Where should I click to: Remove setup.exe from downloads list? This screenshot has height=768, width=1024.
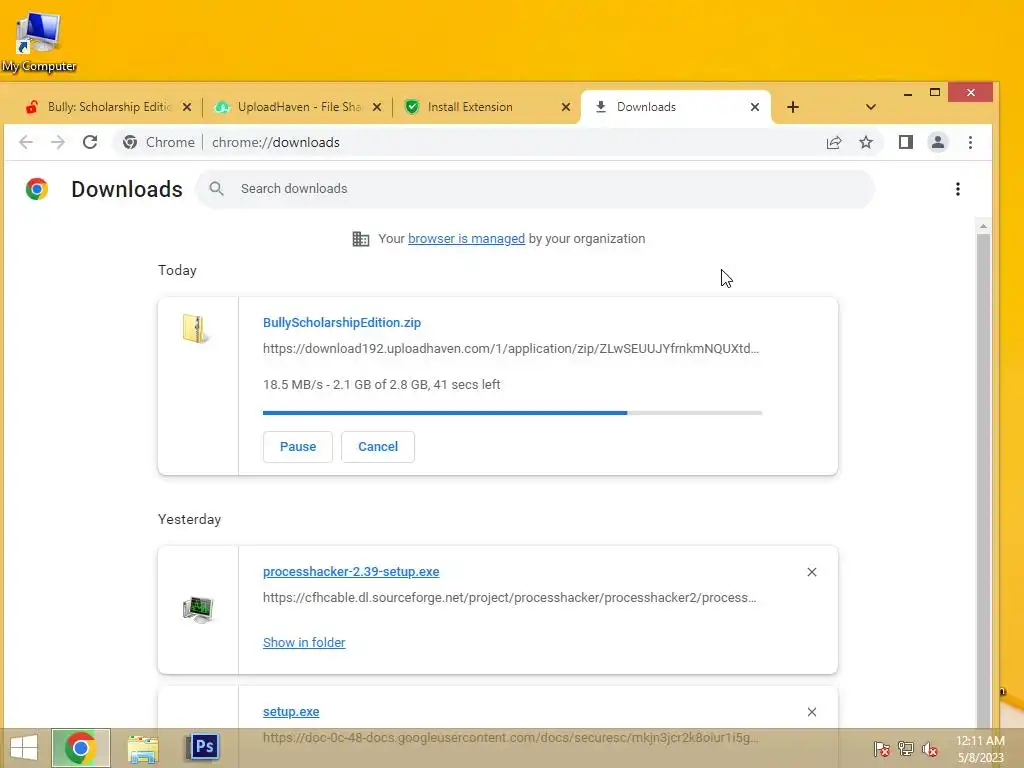click(812, 712)
